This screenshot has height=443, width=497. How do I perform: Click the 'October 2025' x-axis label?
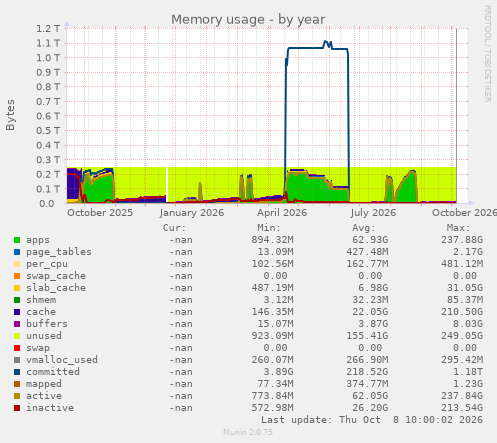click(100, 213)
